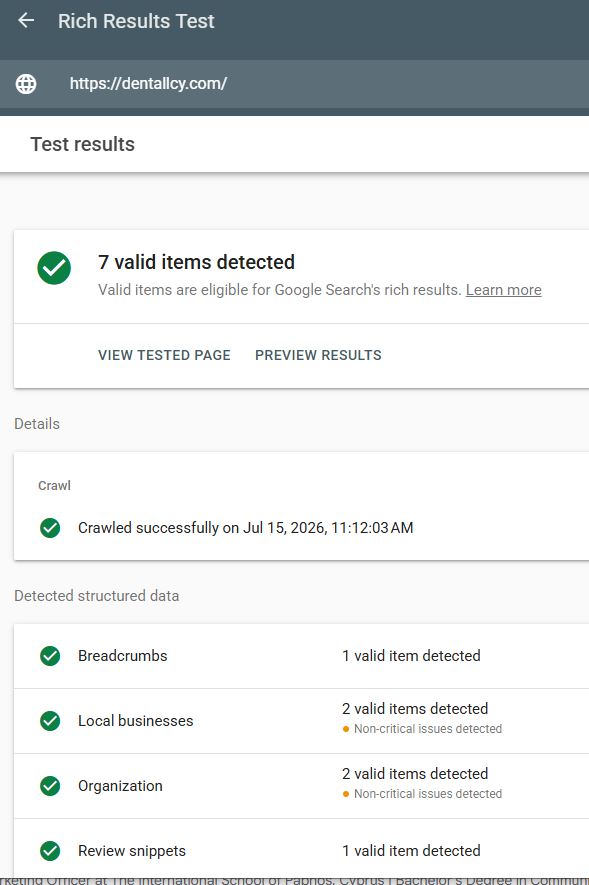This screenshot has height=885, width=589.
Task: Click the globe icon next to the URL
Action: point(26,84)
